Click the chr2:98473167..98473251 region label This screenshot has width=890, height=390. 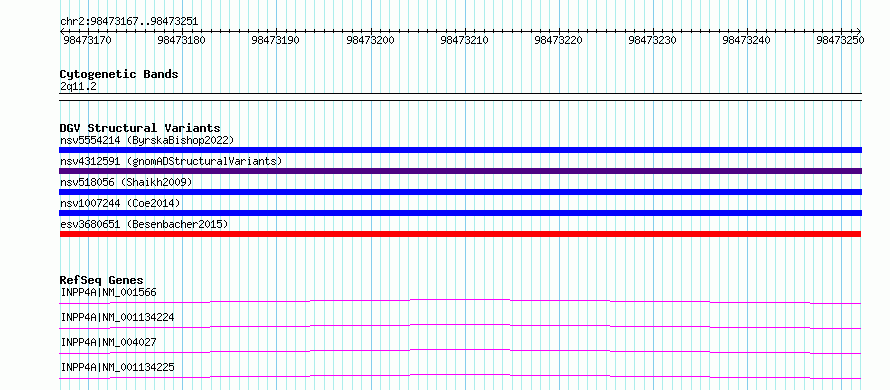[129, 21]
